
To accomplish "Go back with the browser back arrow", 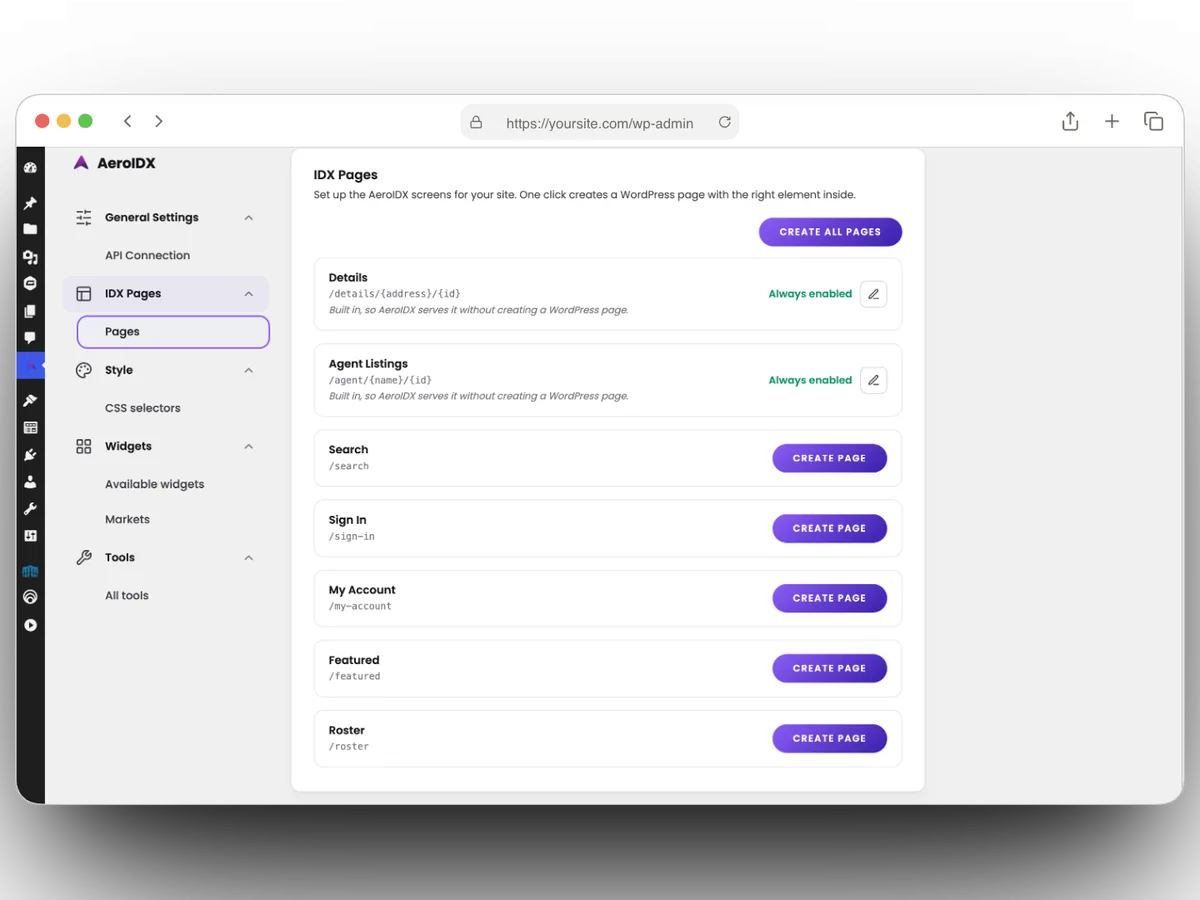I will (128, 121).
